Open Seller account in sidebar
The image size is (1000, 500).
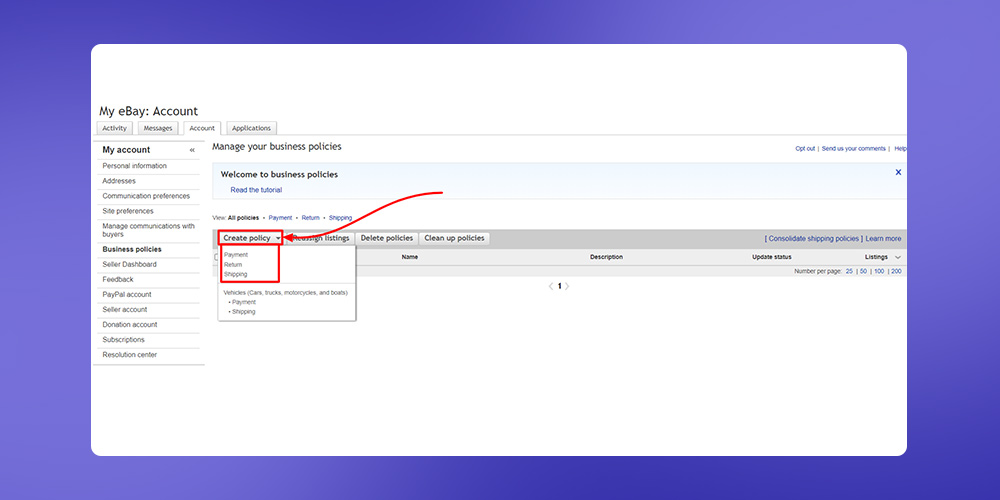click(125, 309)
